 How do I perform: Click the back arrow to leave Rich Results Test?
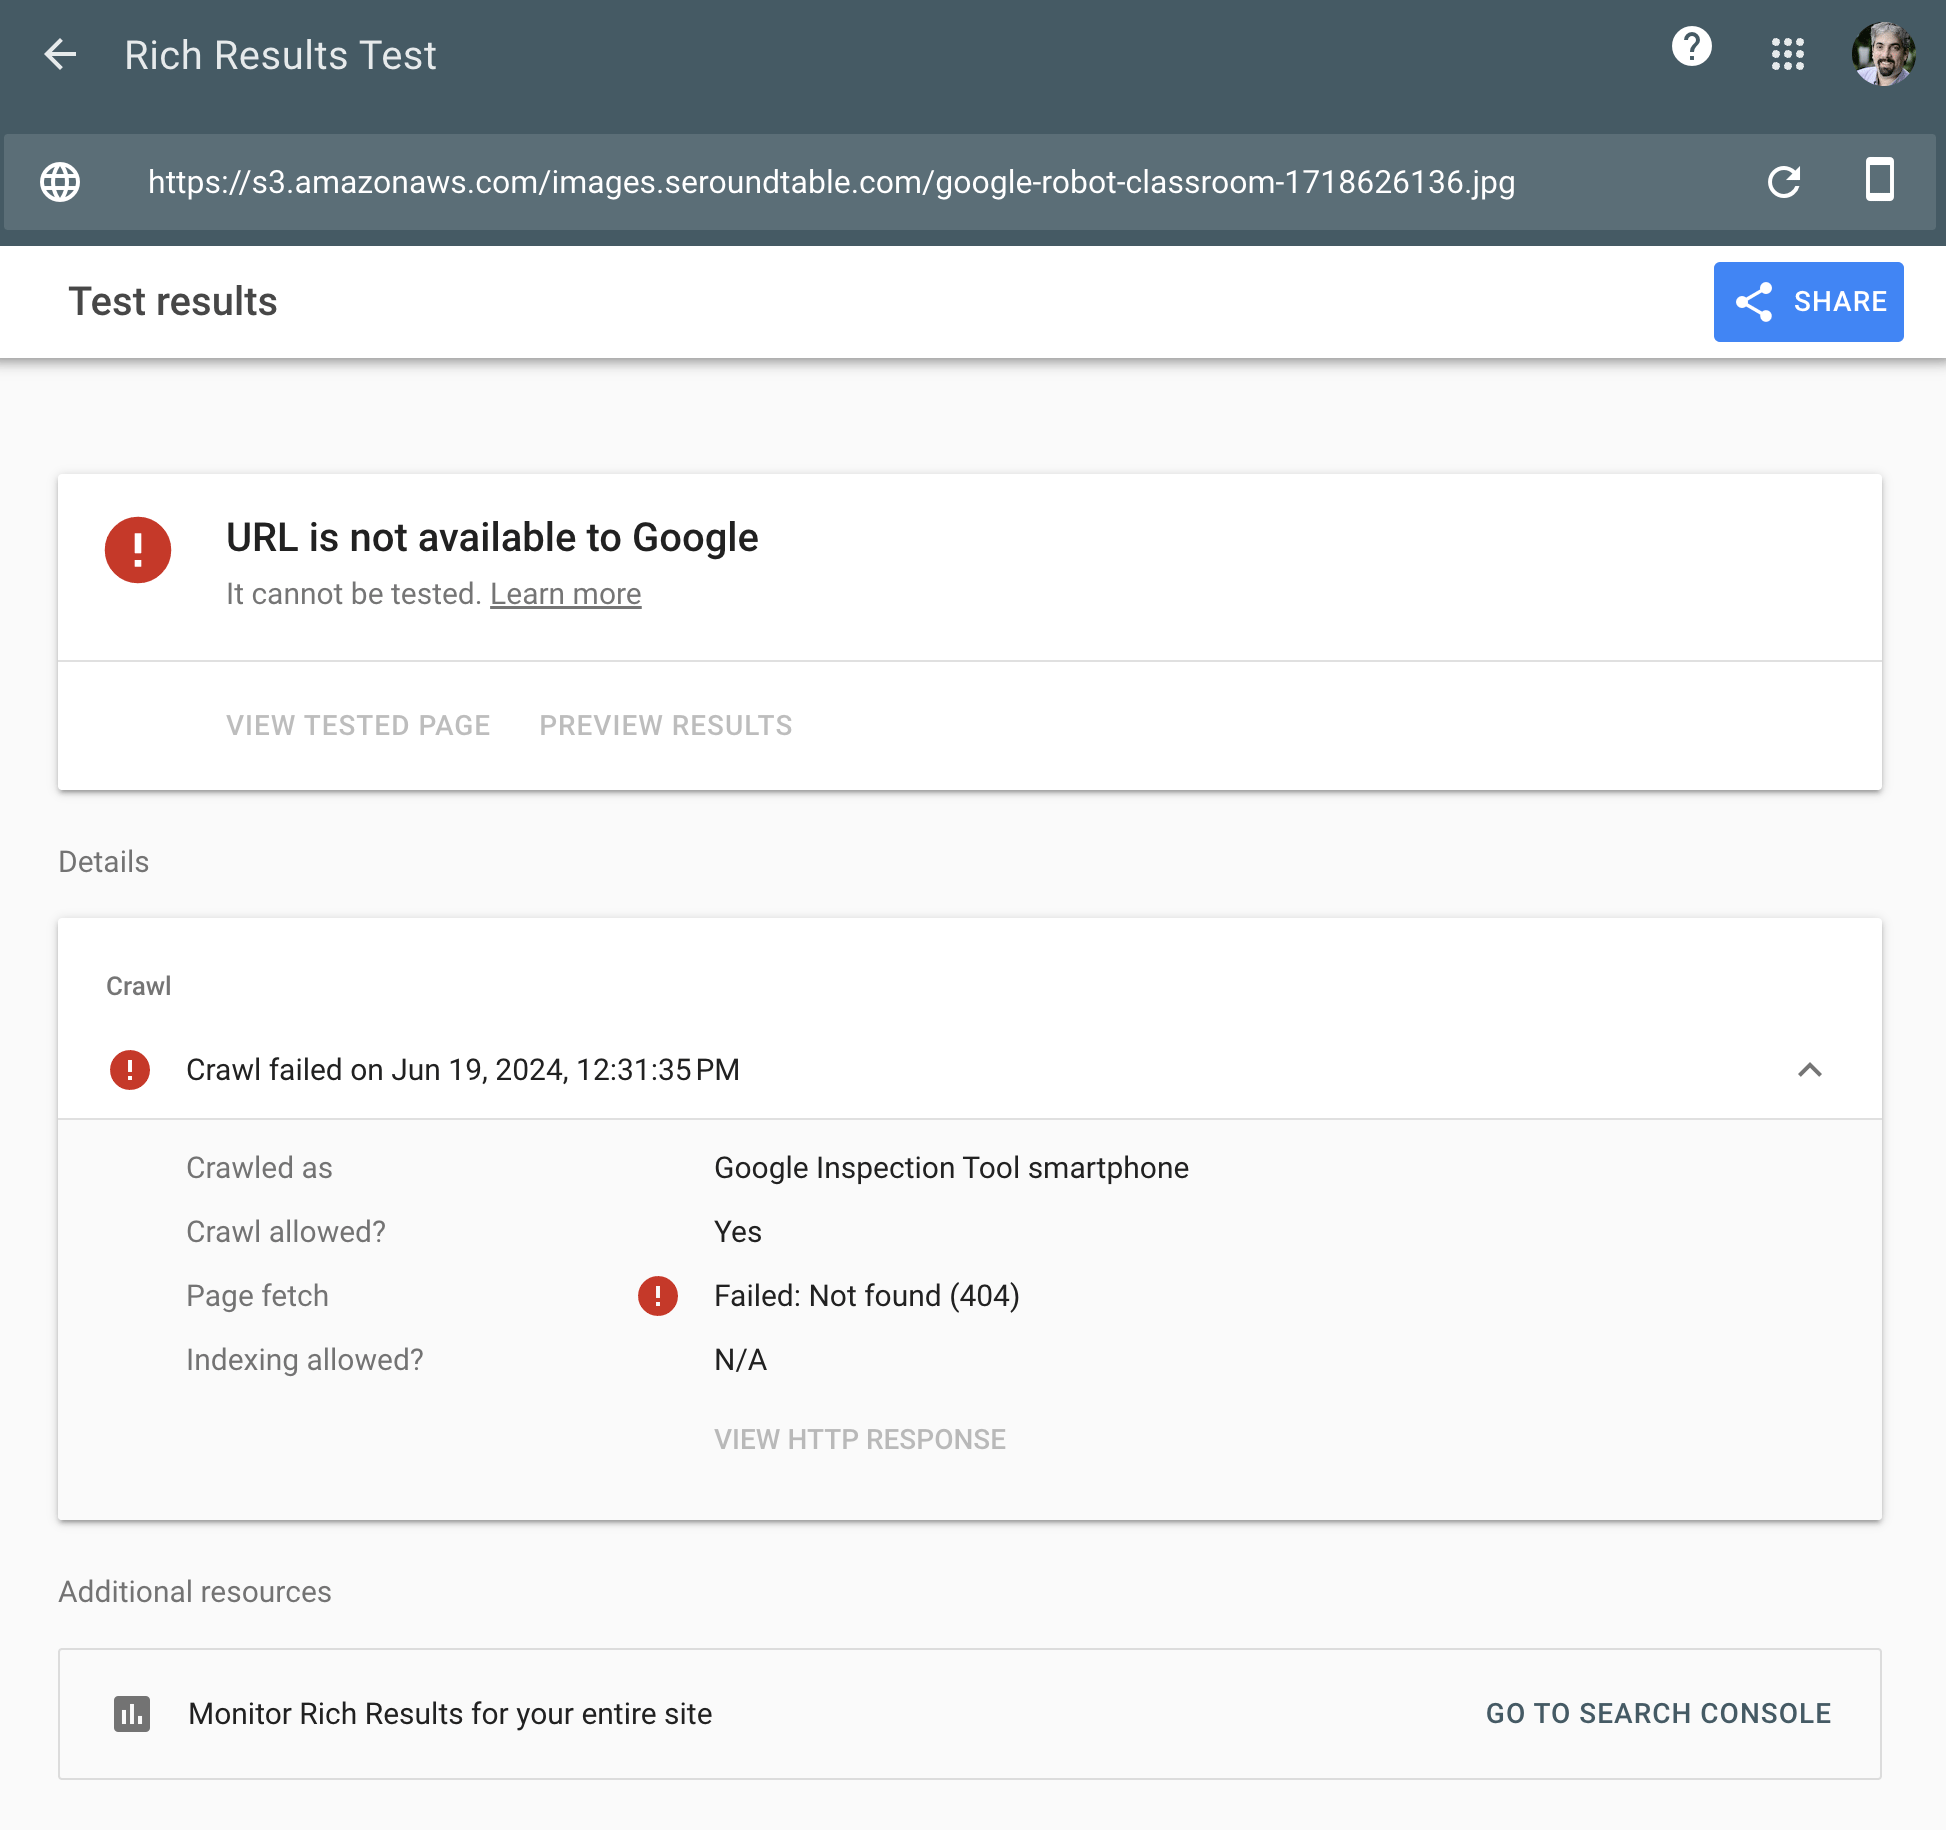coord(59,55)
